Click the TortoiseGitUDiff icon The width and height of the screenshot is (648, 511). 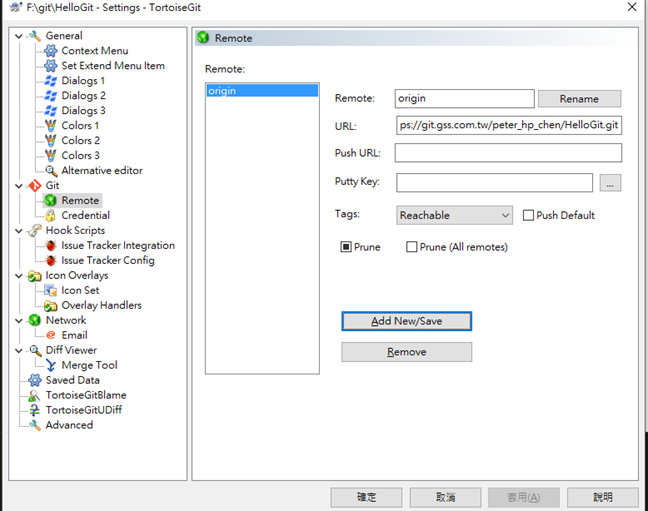35,410
